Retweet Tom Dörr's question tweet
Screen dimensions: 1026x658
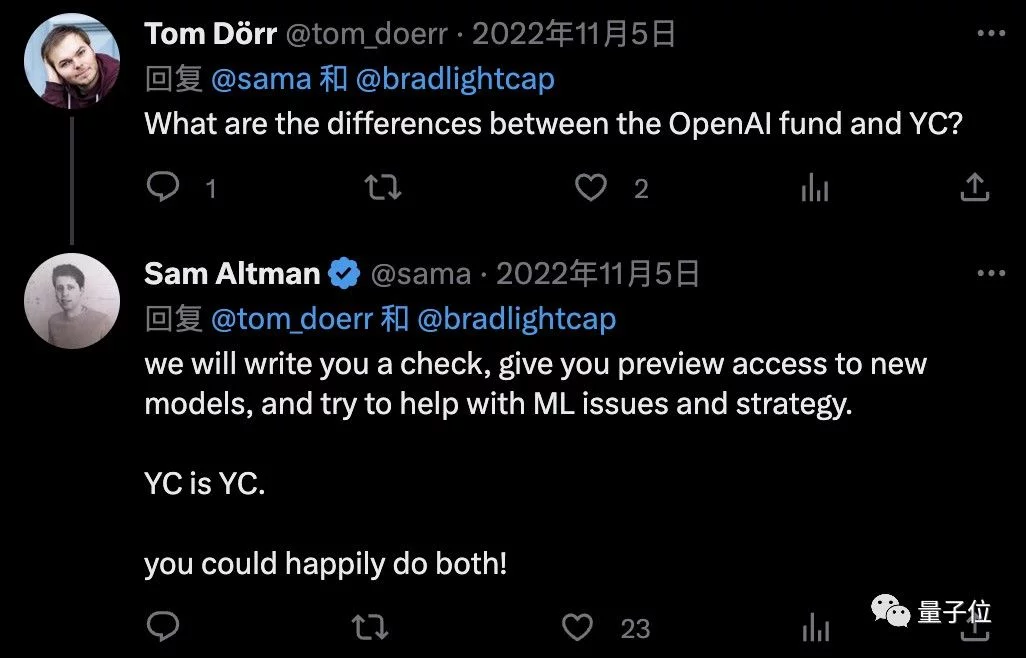pyautogui.click(x=383, y=187)
